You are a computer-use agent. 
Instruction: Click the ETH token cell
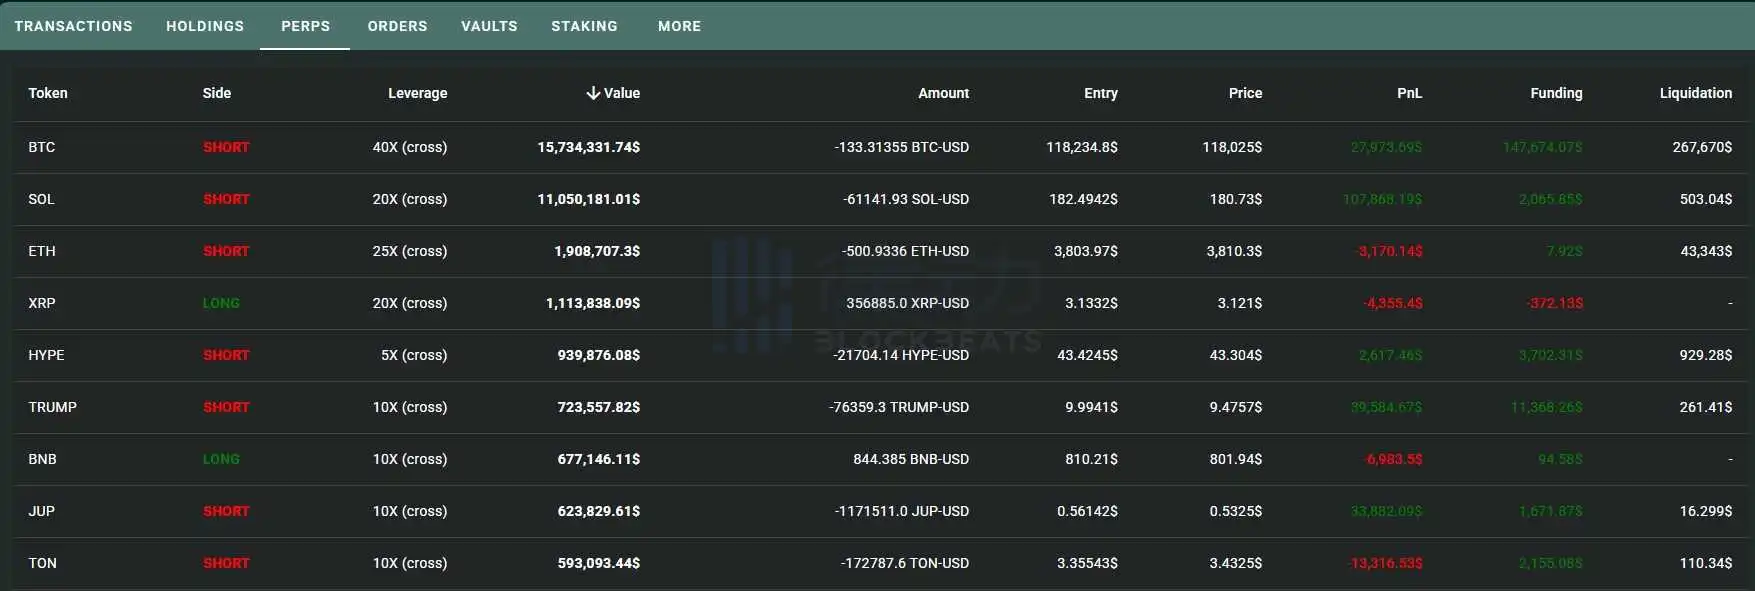pos(42,251)
